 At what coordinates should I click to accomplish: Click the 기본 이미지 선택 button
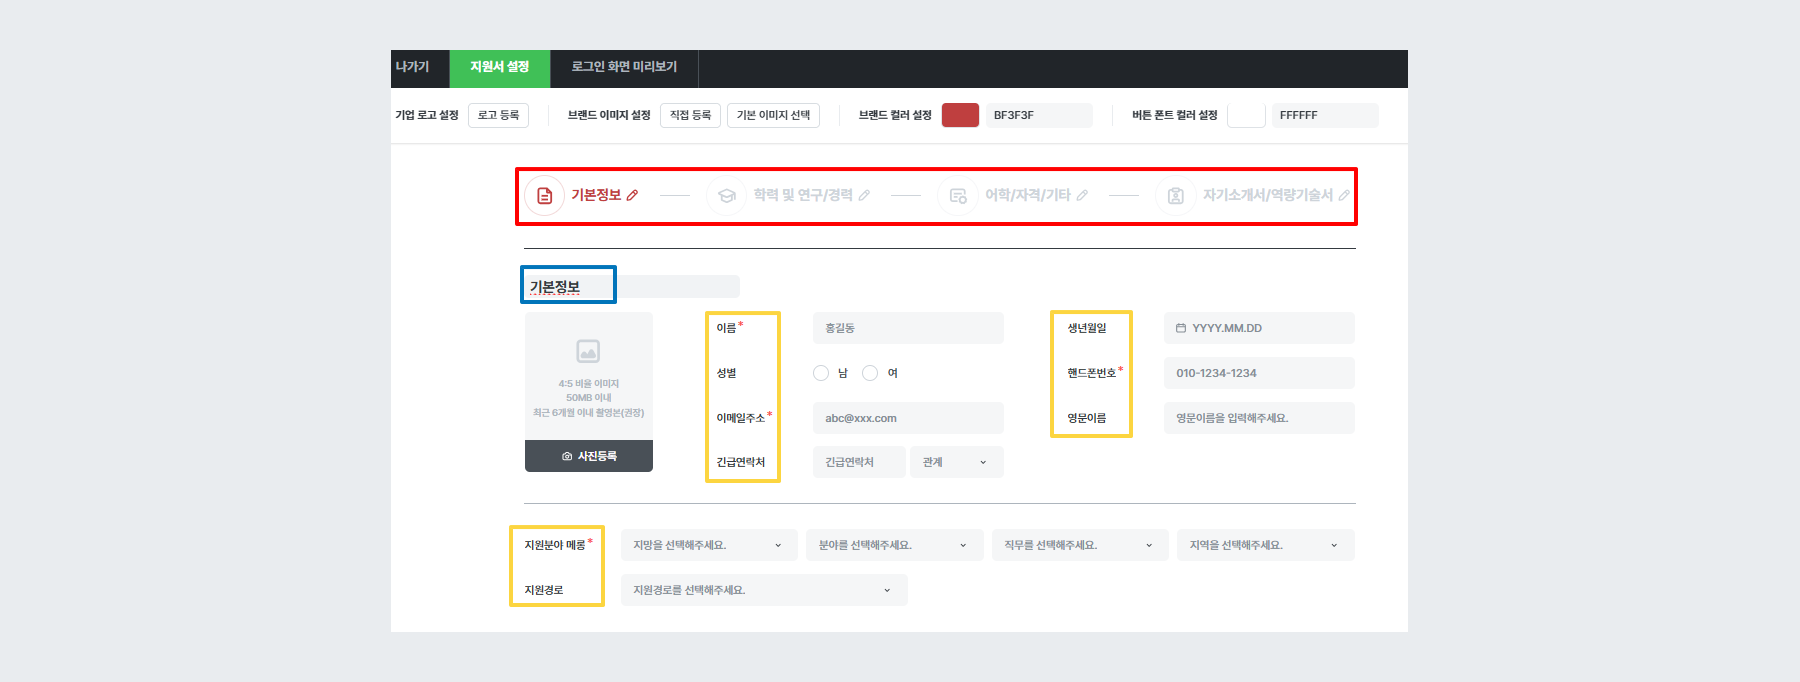773,115
